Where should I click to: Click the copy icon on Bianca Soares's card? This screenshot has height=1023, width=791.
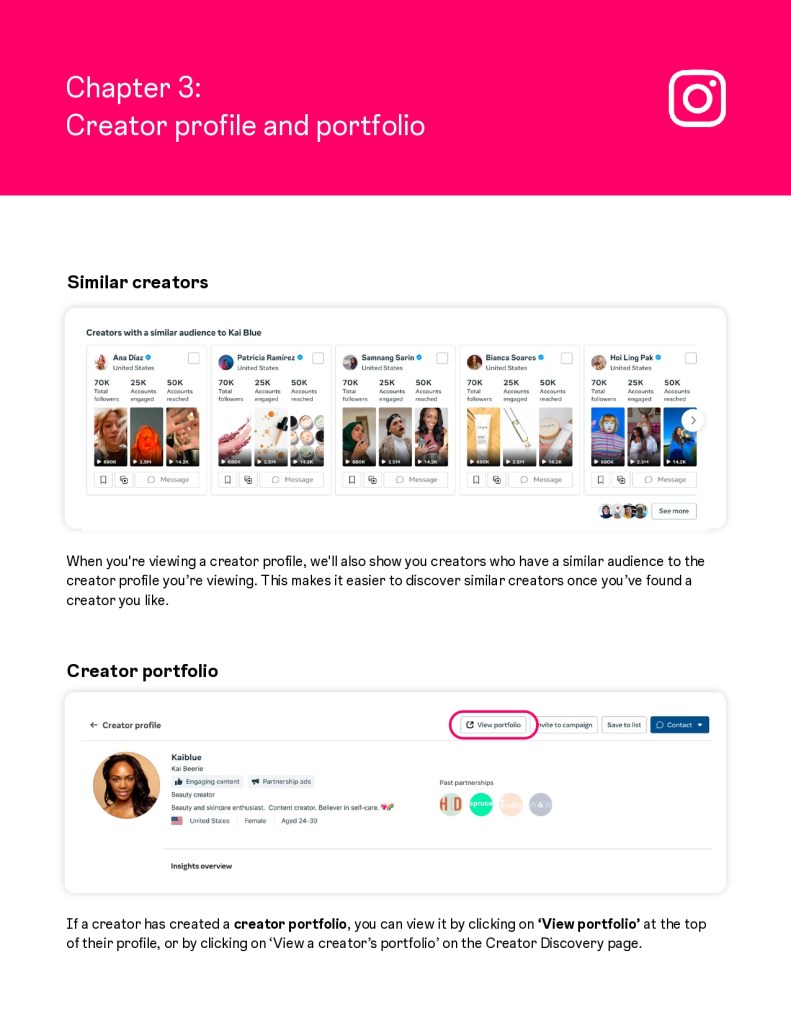pyautogui.click(x=496, y=480)
